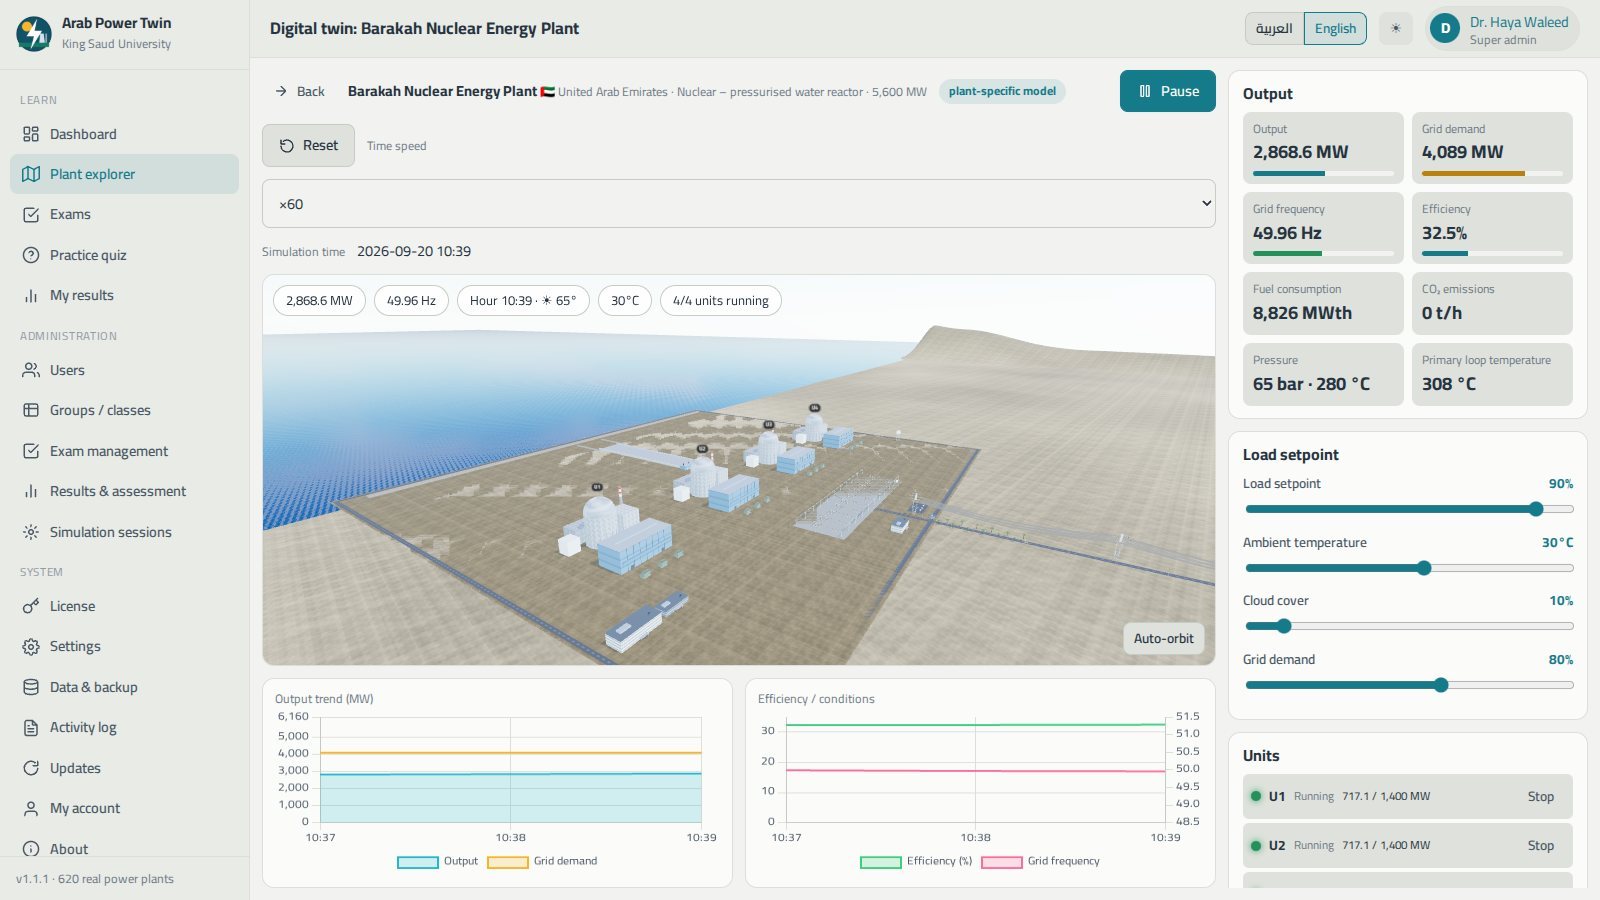Screen dimensions: 1600x900
Task: Click the Back arrow icon
Action: [281, 91]
